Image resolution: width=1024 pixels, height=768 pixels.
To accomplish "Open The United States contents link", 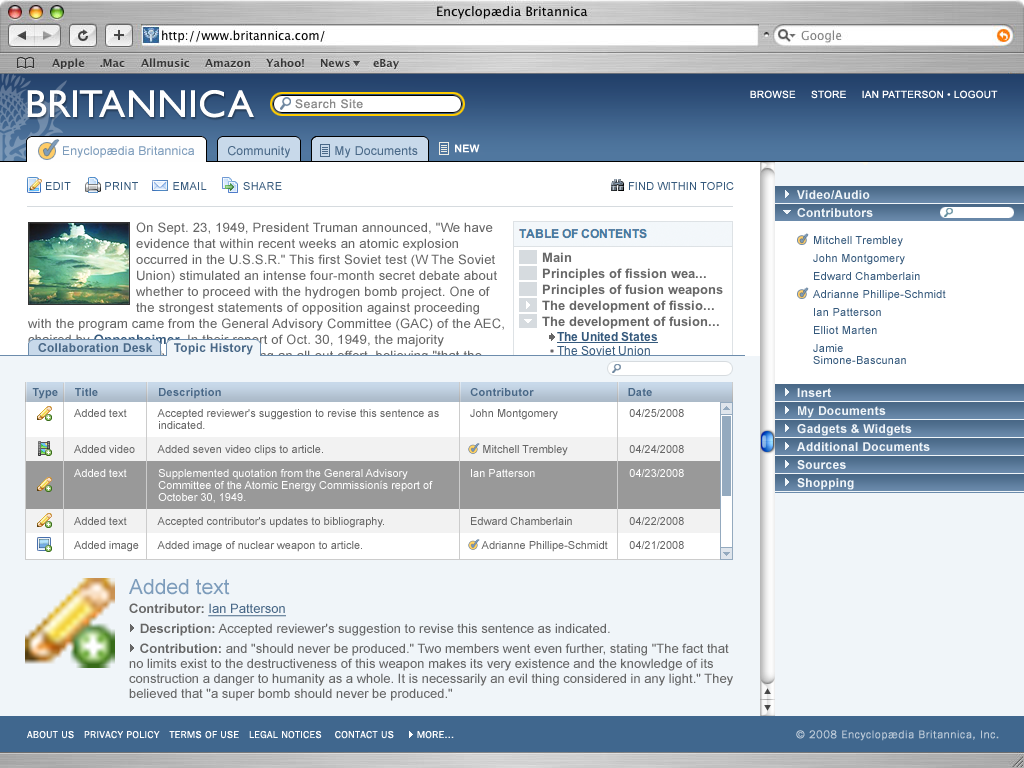I will tap(607, 336).
